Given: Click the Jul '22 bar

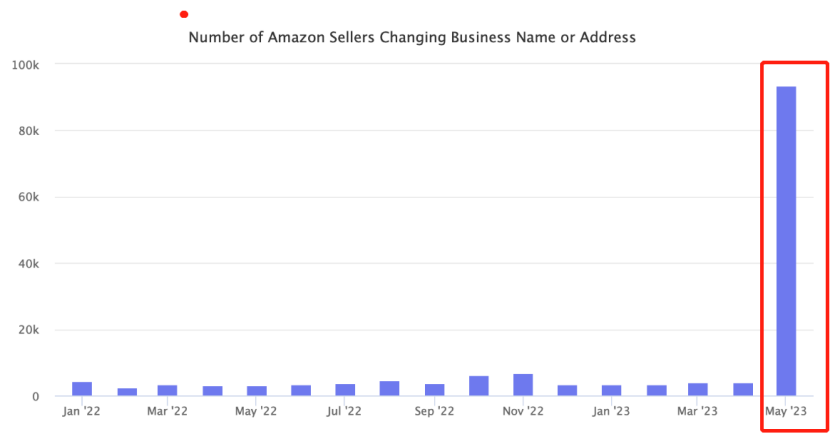Looking at the screenshot, I should coord(345,390).
